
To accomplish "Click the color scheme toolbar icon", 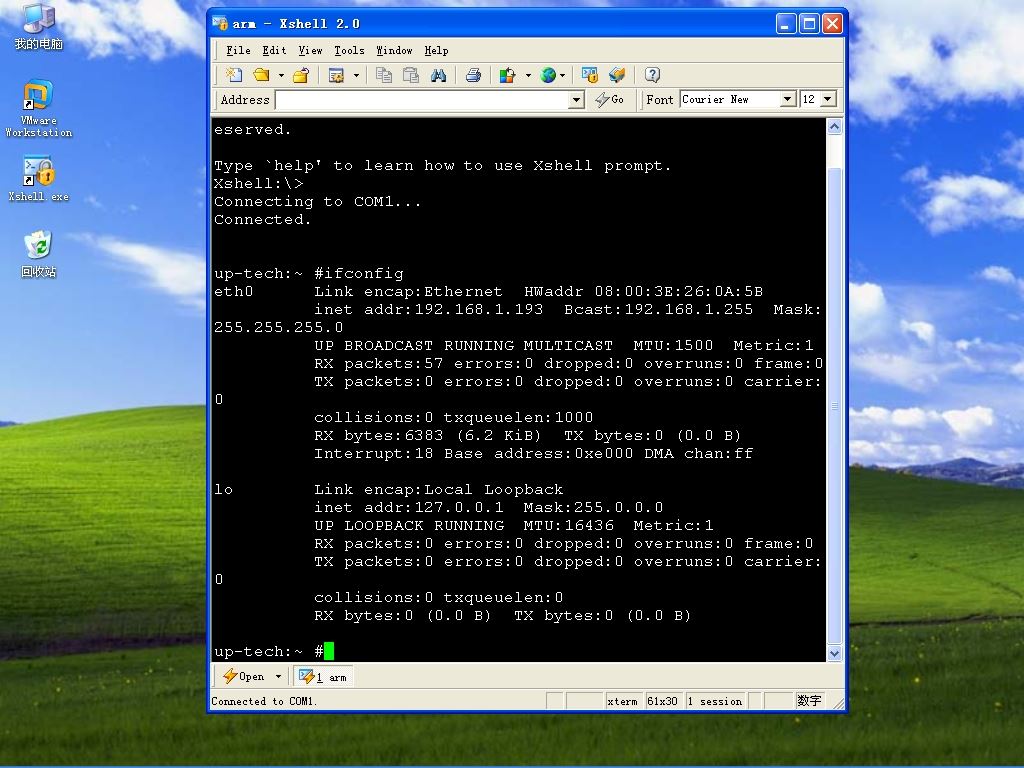I will pyautogui.click(x=507, y=75).
